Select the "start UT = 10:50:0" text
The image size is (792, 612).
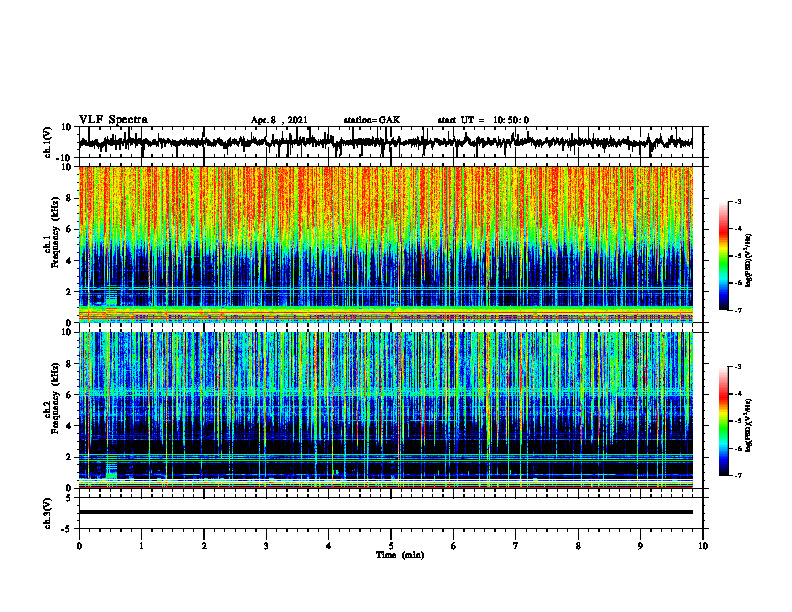click(x=483, y=120)
